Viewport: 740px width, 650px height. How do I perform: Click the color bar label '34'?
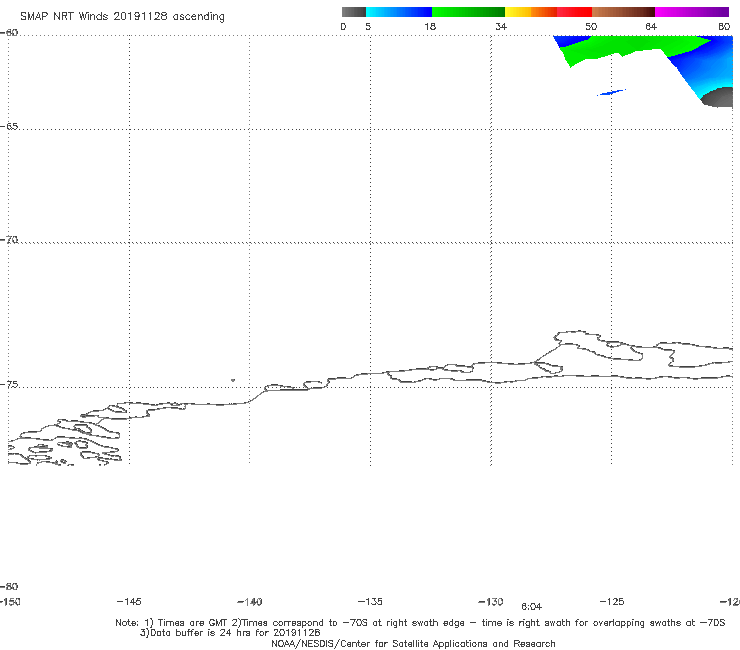pyautogui.click(x=501, y=26)
